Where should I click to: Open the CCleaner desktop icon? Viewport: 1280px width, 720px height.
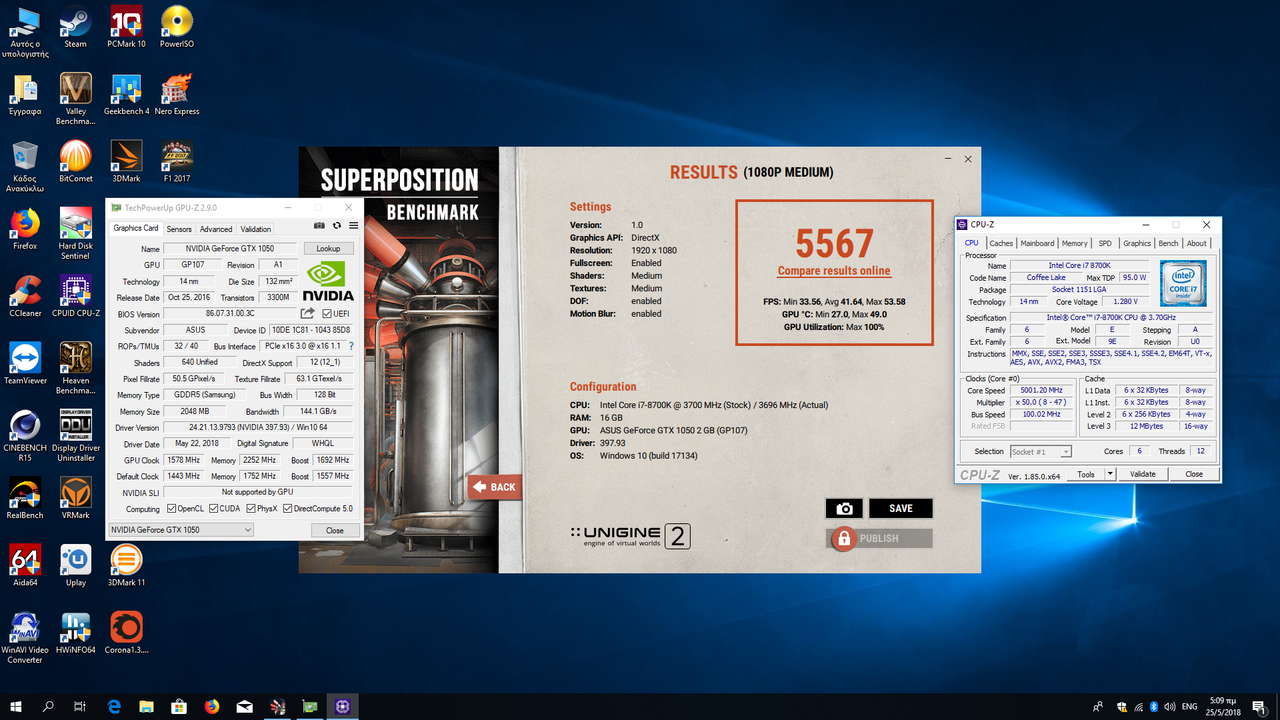pos(24,296)
